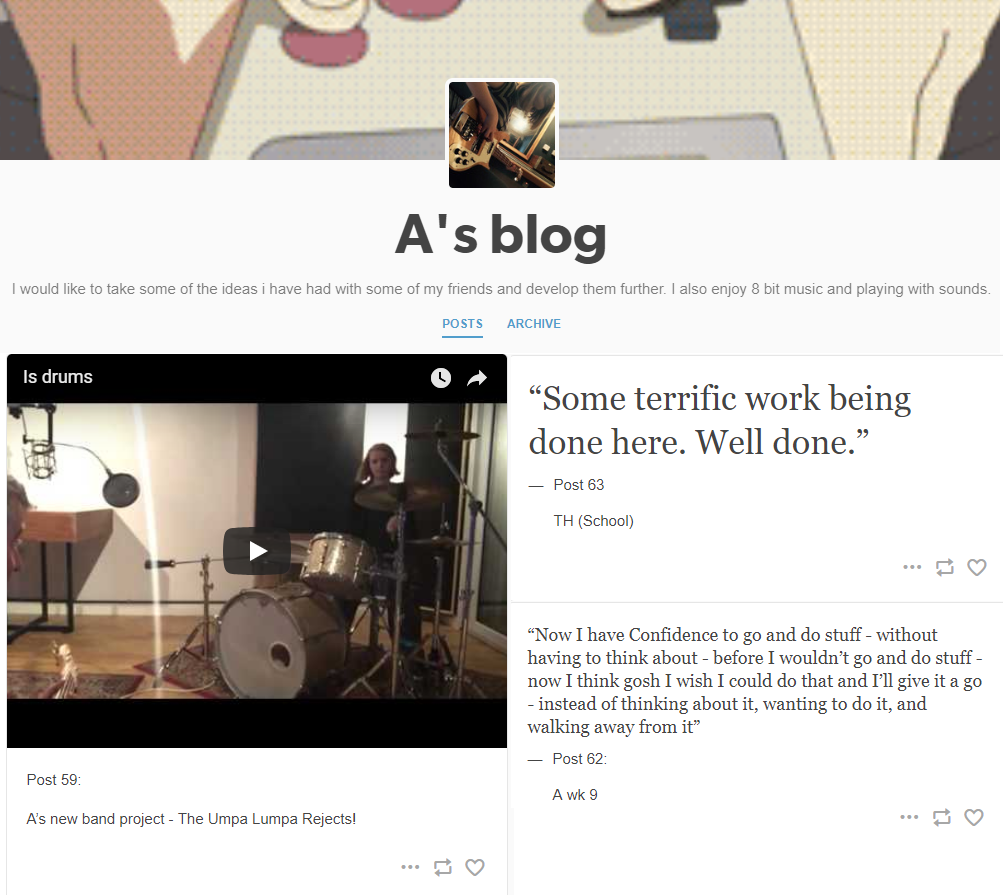Reblog the Post 59 drums video
This screenshot has width=1003, height=895.
click(x=443, y=867)
